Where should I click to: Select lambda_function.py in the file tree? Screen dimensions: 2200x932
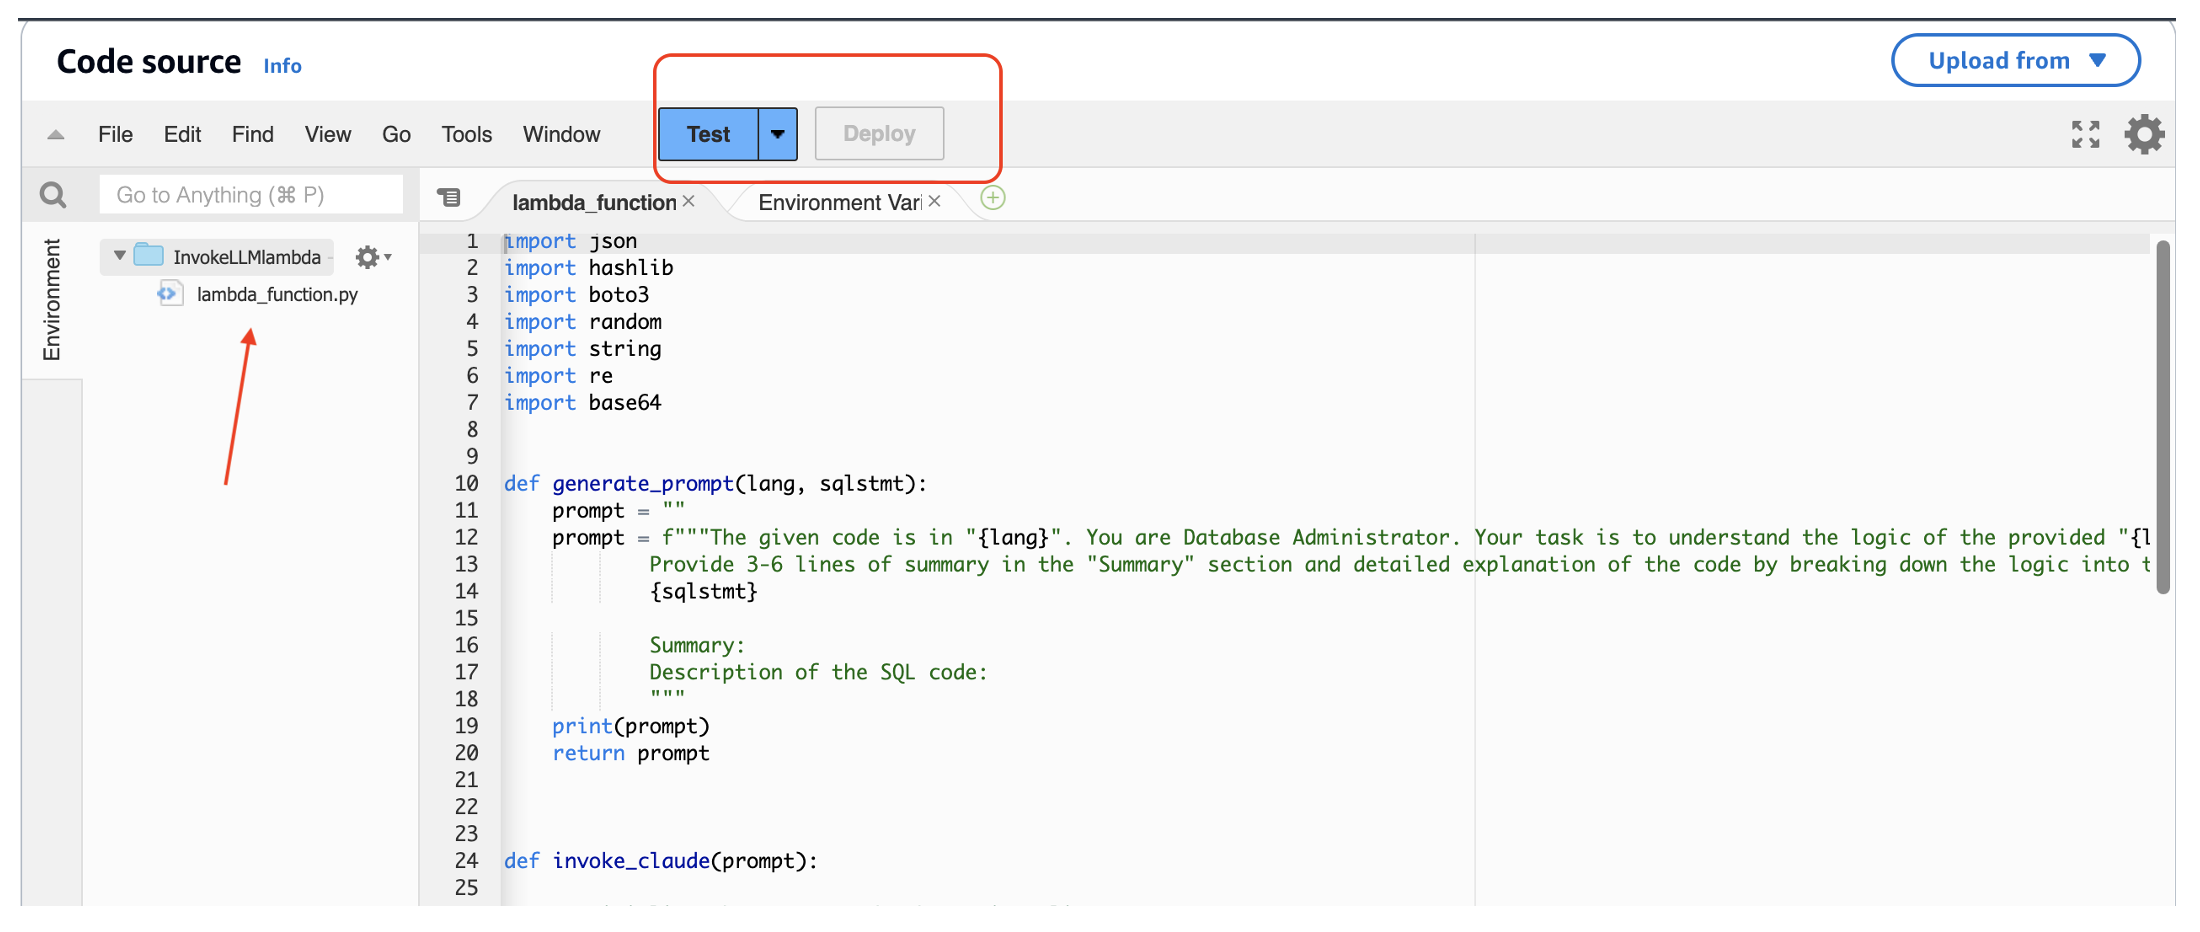(277, 294)
